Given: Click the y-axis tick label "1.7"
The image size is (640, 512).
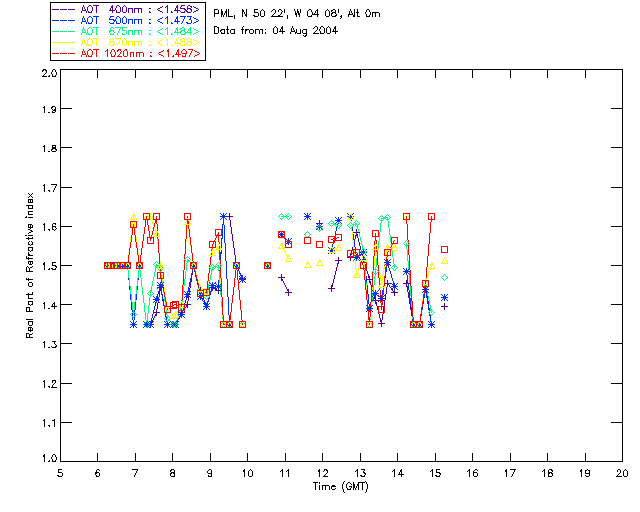Looking at the screenshot, I should pyautogui.click(x=49, y=188).
